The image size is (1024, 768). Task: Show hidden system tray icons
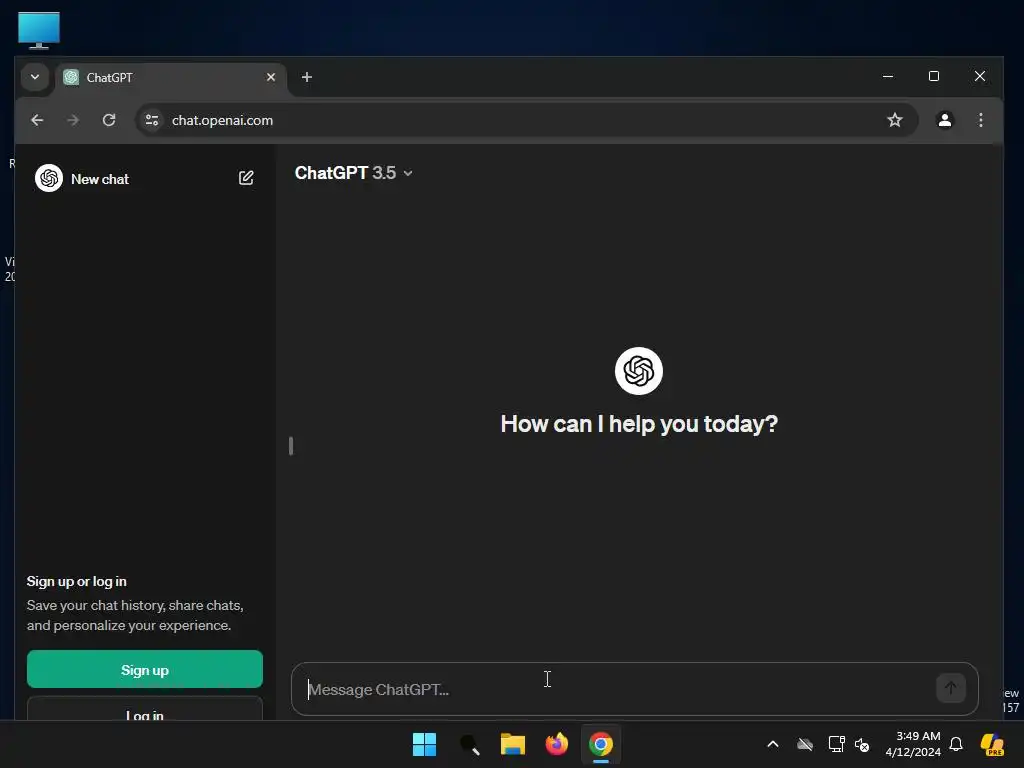773,744
